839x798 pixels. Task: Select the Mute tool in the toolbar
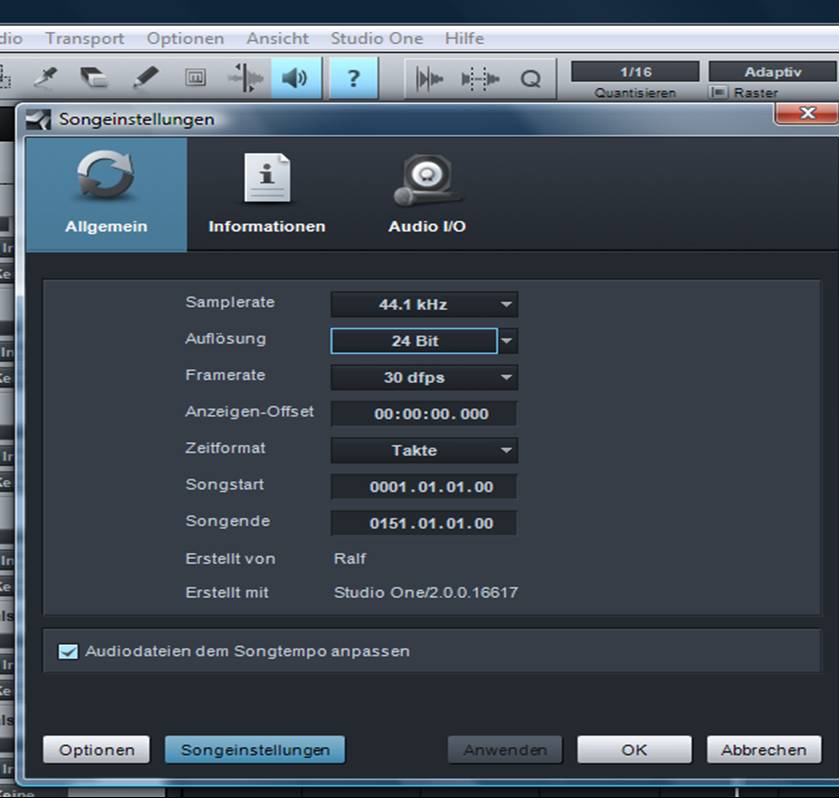[196, 78]
